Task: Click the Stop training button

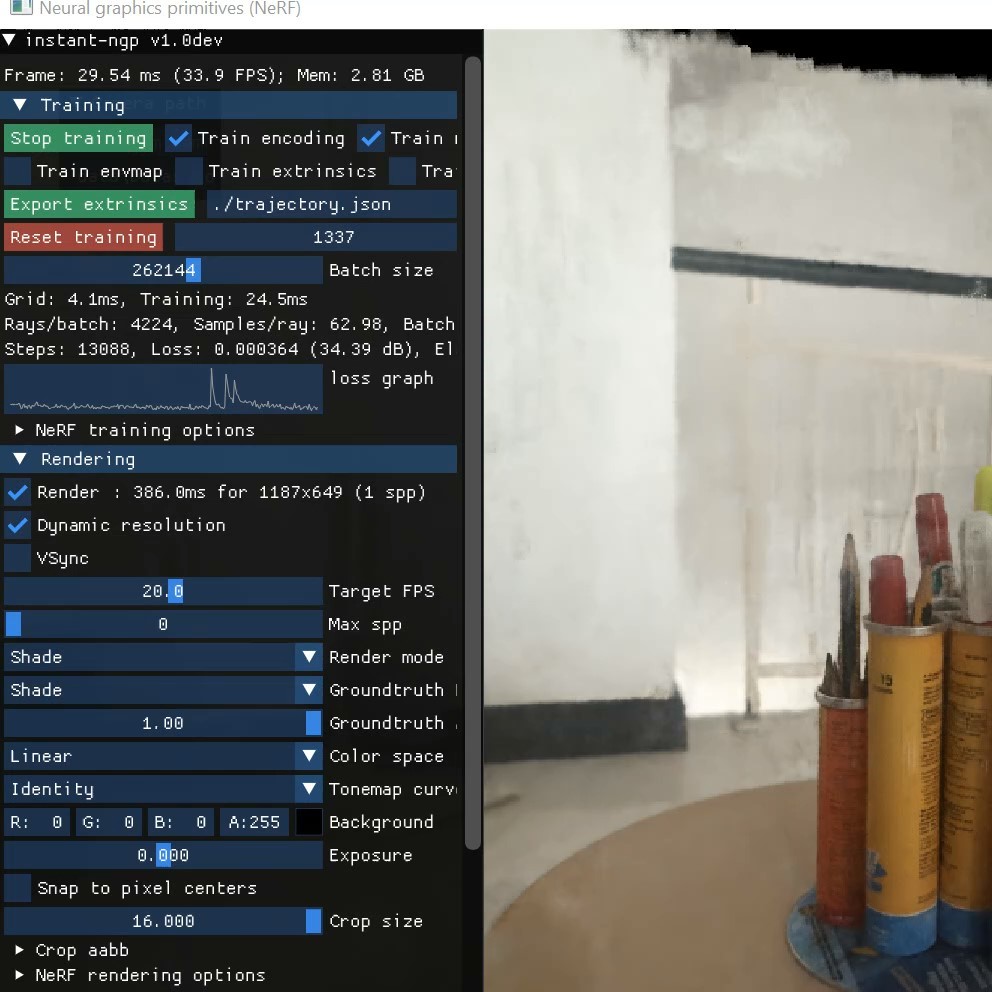Action: pos(78,138)
